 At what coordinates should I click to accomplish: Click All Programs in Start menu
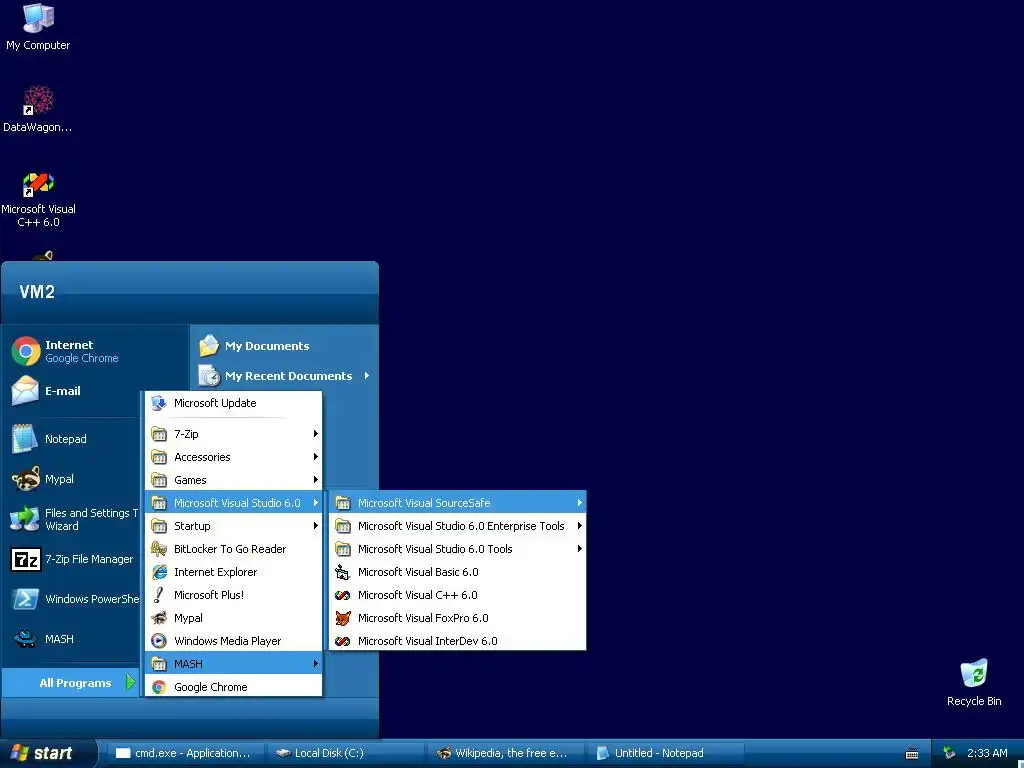(71, 683)
